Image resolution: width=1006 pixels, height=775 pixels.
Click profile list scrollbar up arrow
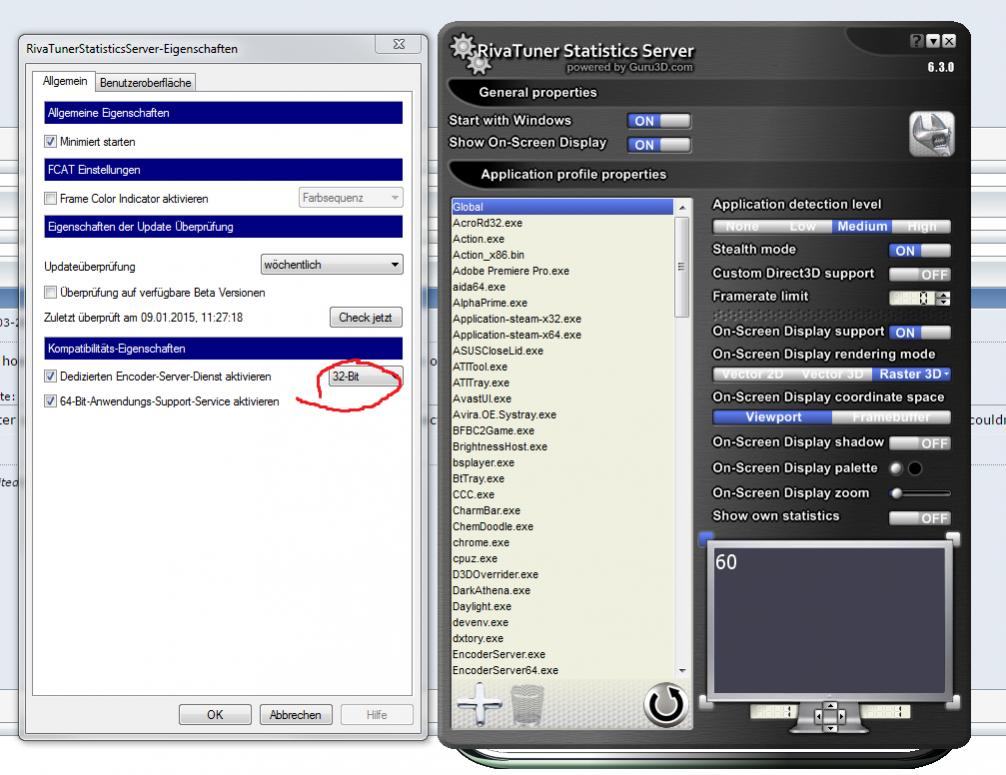(682, 207)
